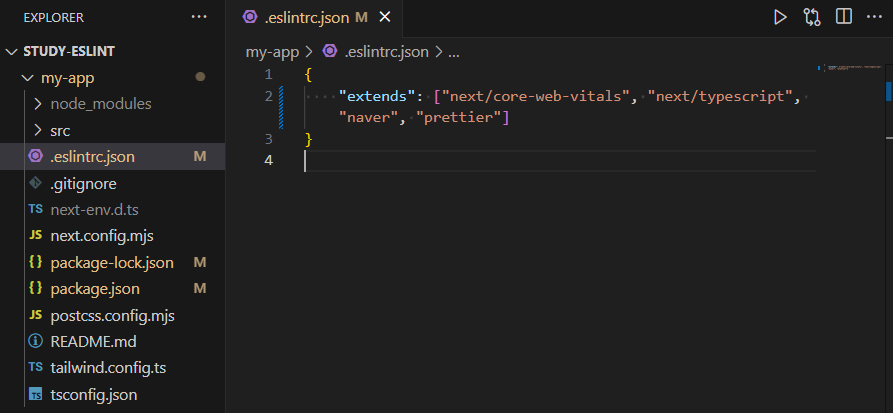893x413 pixels.
Task: Click the "extends" key in the editor
Action: [376, 96]
